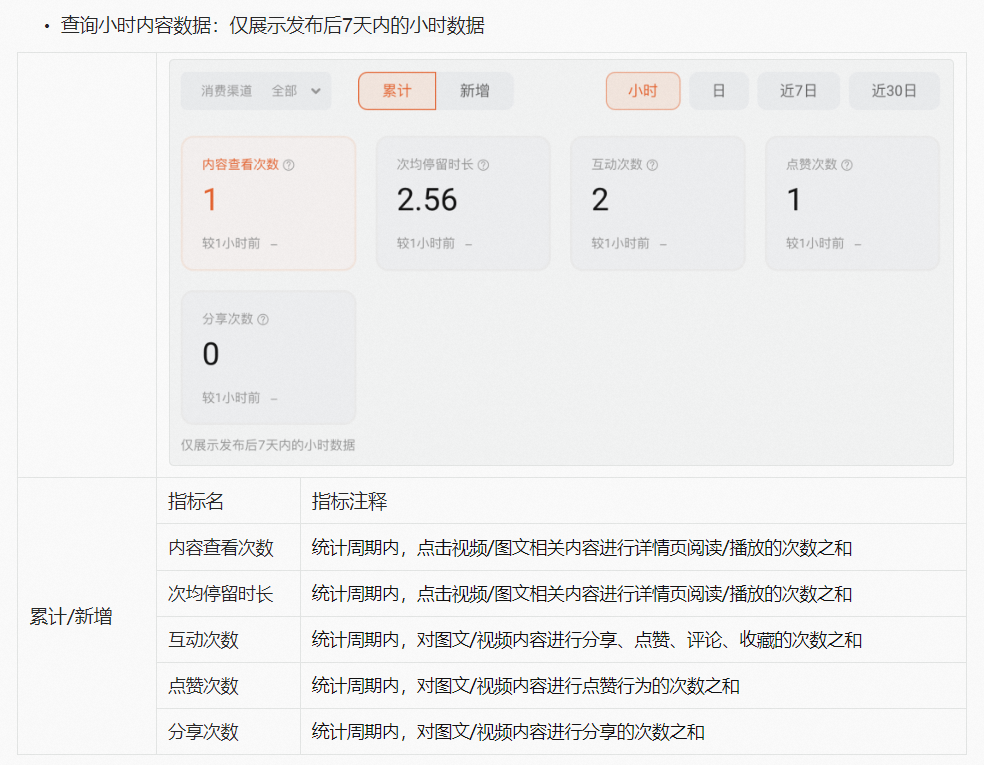
Task: Click 点赞次数 in the table
Action: (203, 685)
